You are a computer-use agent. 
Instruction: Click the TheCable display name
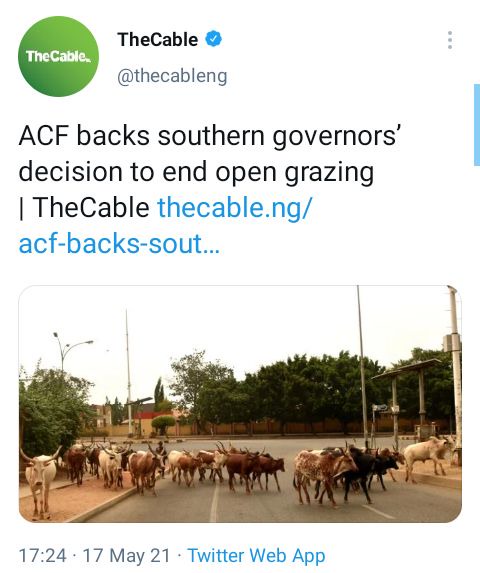coord(157,39)
